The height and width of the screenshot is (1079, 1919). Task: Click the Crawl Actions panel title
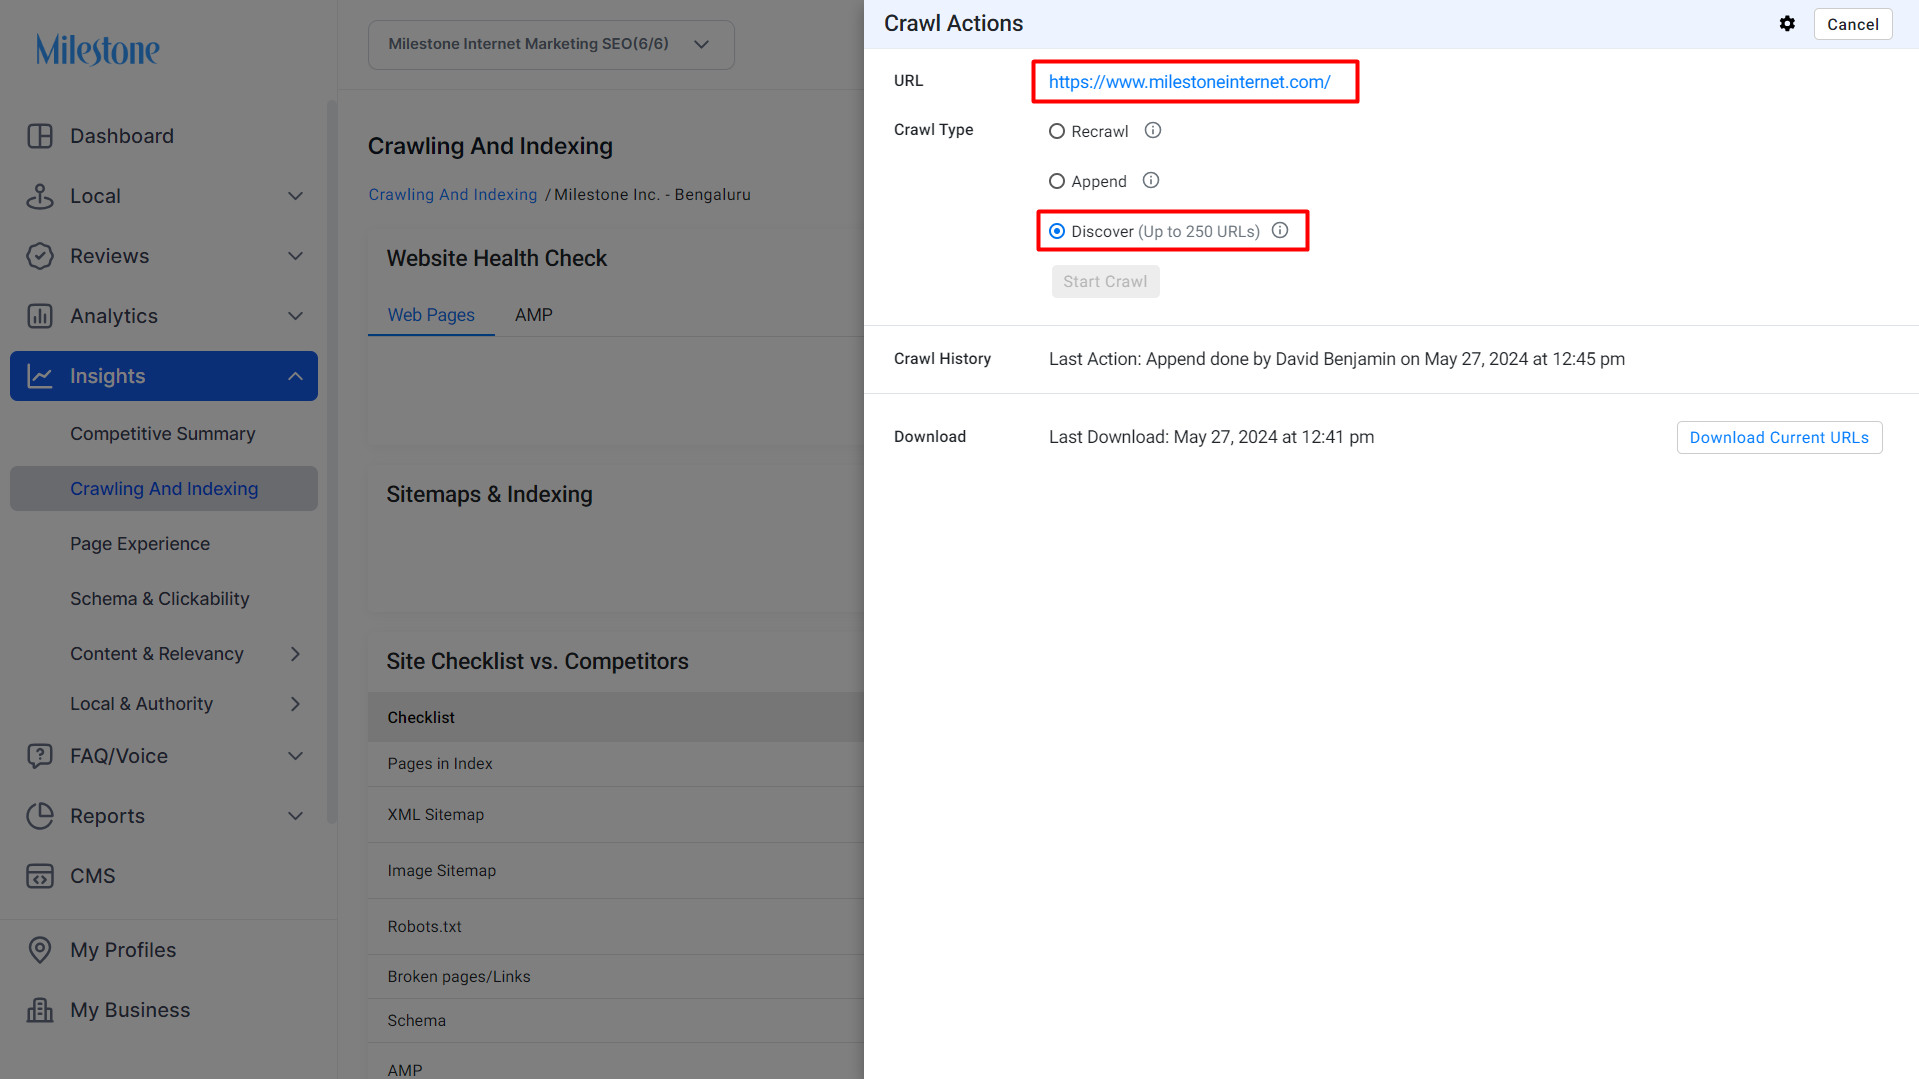pos(953,24)
